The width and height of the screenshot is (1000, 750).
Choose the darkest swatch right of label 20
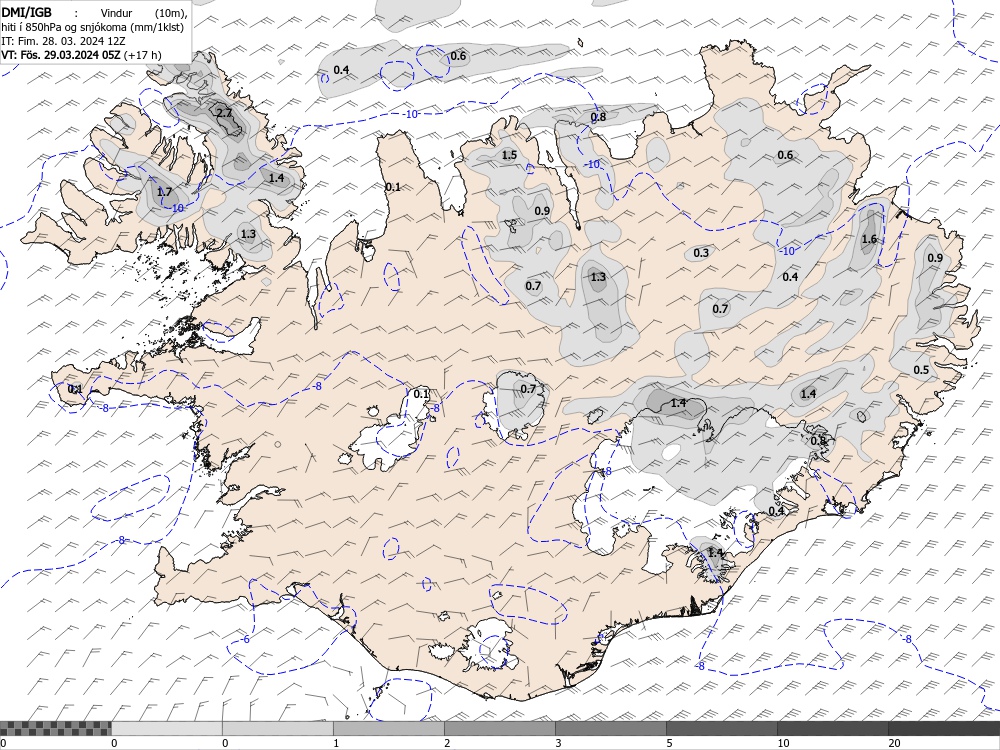click(944, 728)
